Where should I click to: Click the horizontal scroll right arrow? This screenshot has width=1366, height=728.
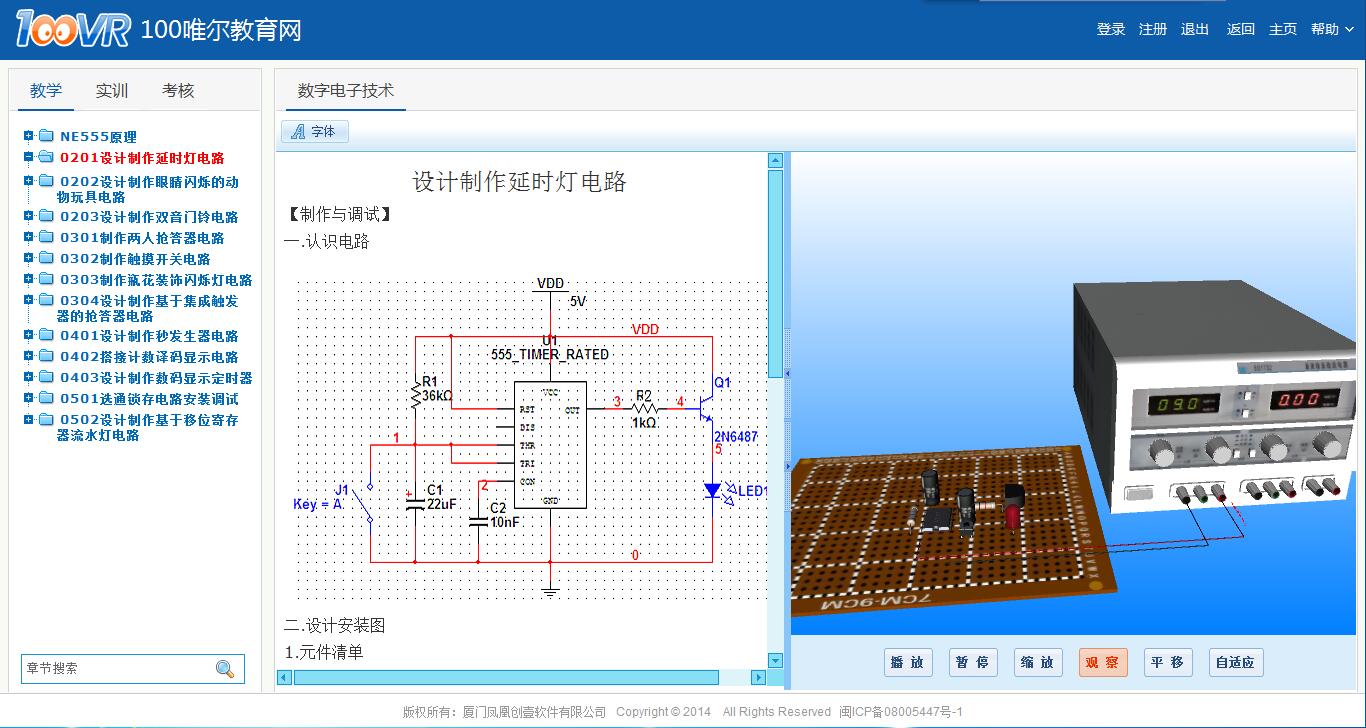(x=758, y=677)
